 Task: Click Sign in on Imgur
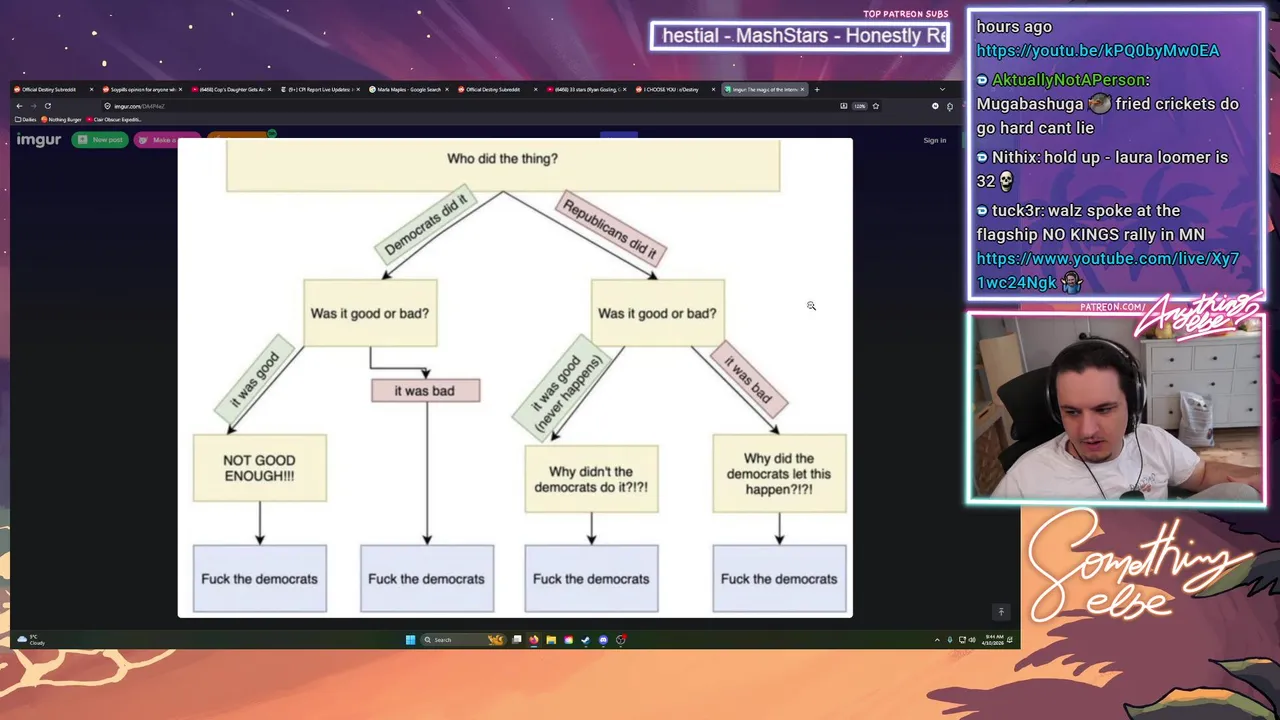[x=934, y=140]
